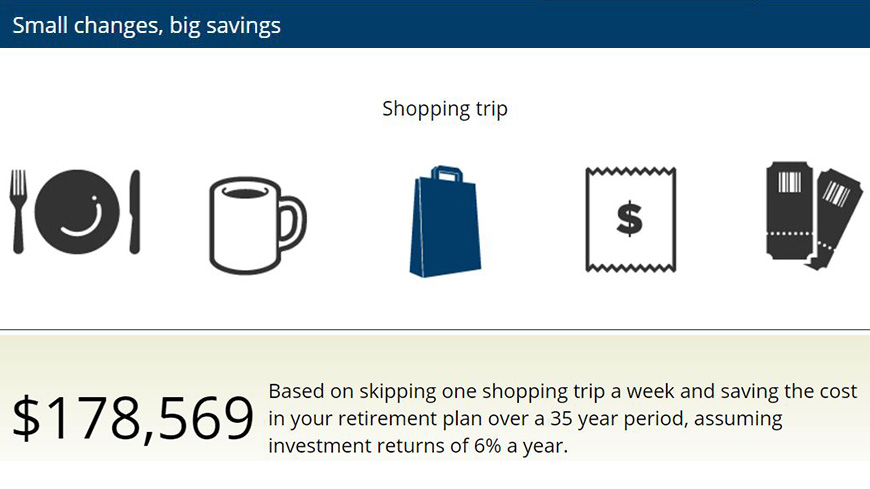This screenshot has width=870, height=489.
Task: Click the "investment returns of 6% a year" line
Action: tap(418, 445)
